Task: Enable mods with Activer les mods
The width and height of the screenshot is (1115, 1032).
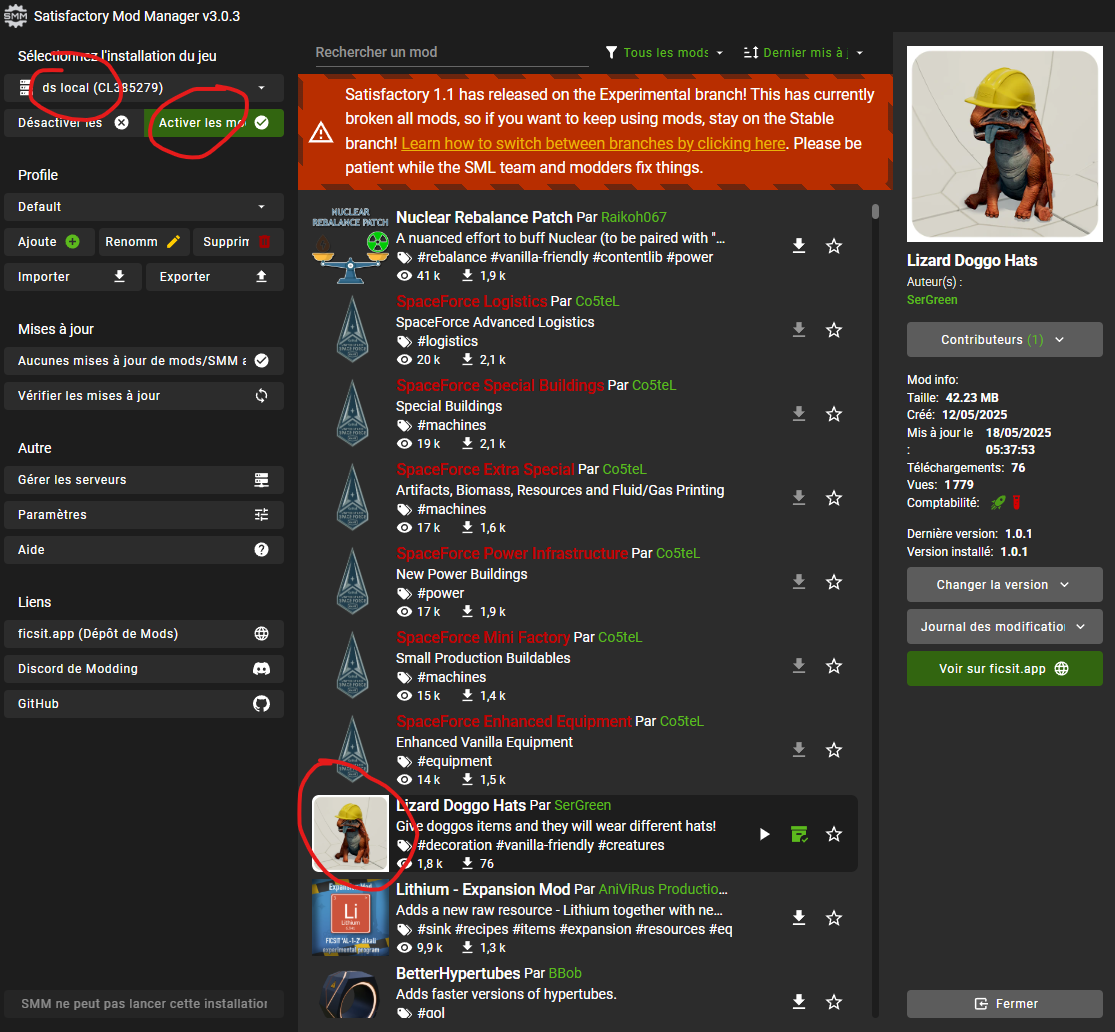Action: [213, 122]
